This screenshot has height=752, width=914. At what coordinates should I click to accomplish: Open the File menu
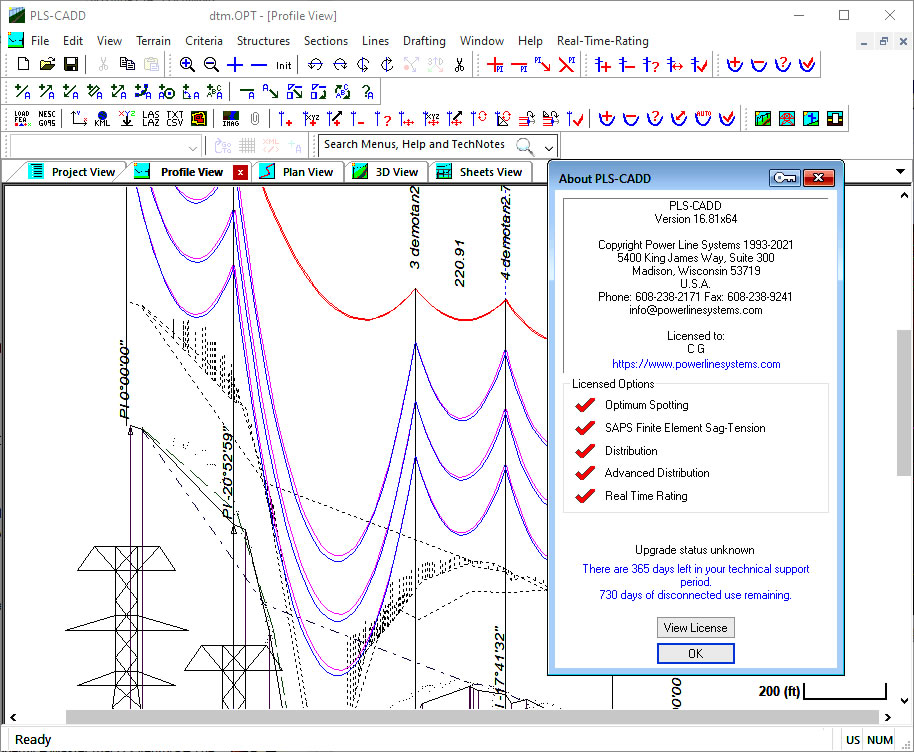pos(40,41)
